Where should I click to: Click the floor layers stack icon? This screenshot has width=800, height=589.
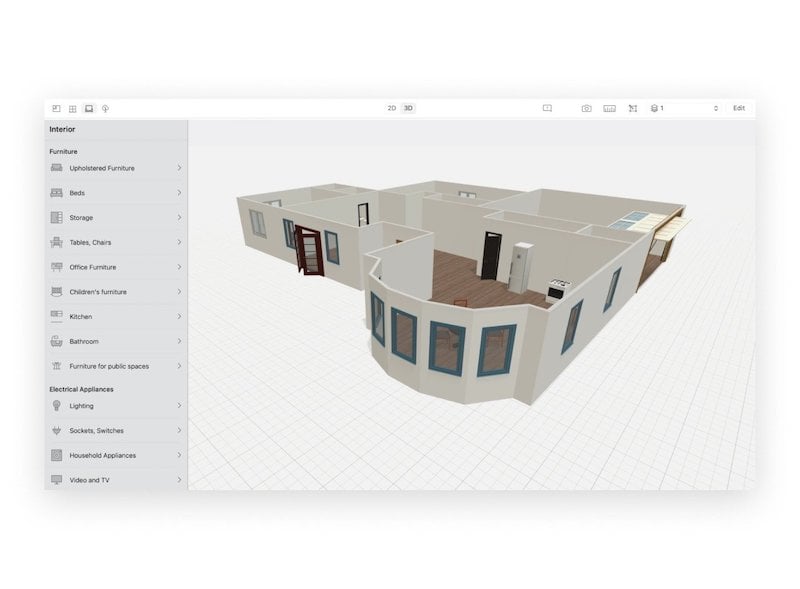pos(654,108)
